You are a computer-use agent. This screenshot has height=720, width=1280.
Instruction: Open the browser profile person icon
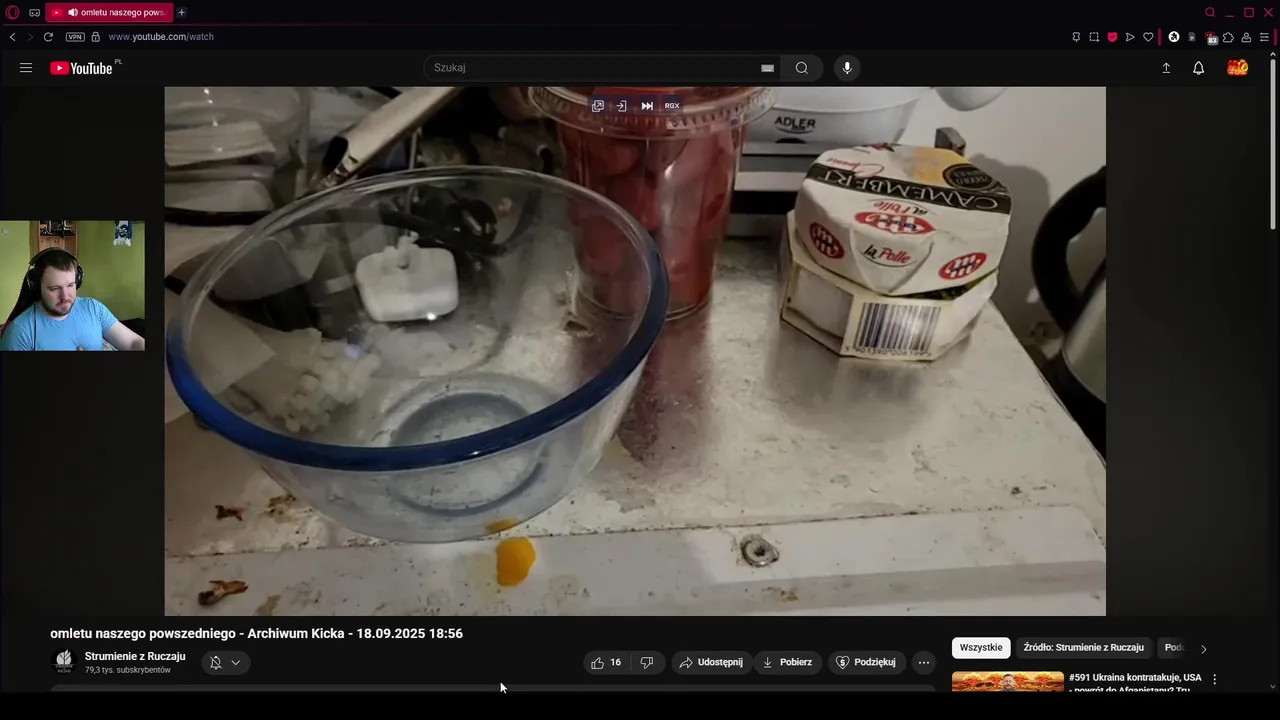tap(1246, 37)
